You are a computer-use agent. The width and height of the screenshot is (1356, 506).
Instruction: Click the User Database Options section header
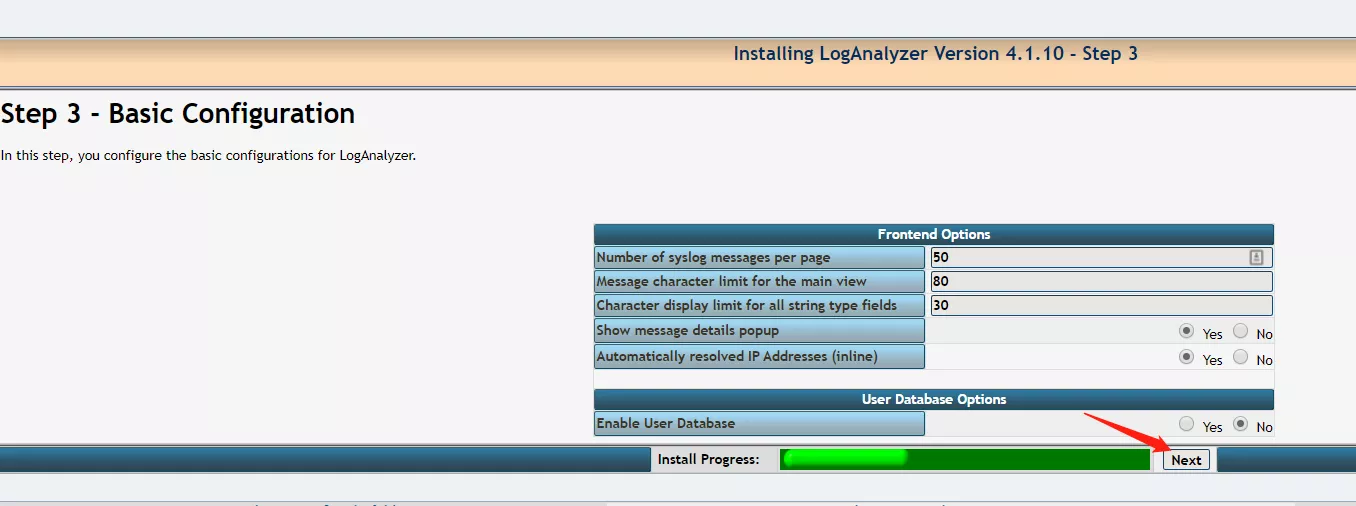pos(933,399)
